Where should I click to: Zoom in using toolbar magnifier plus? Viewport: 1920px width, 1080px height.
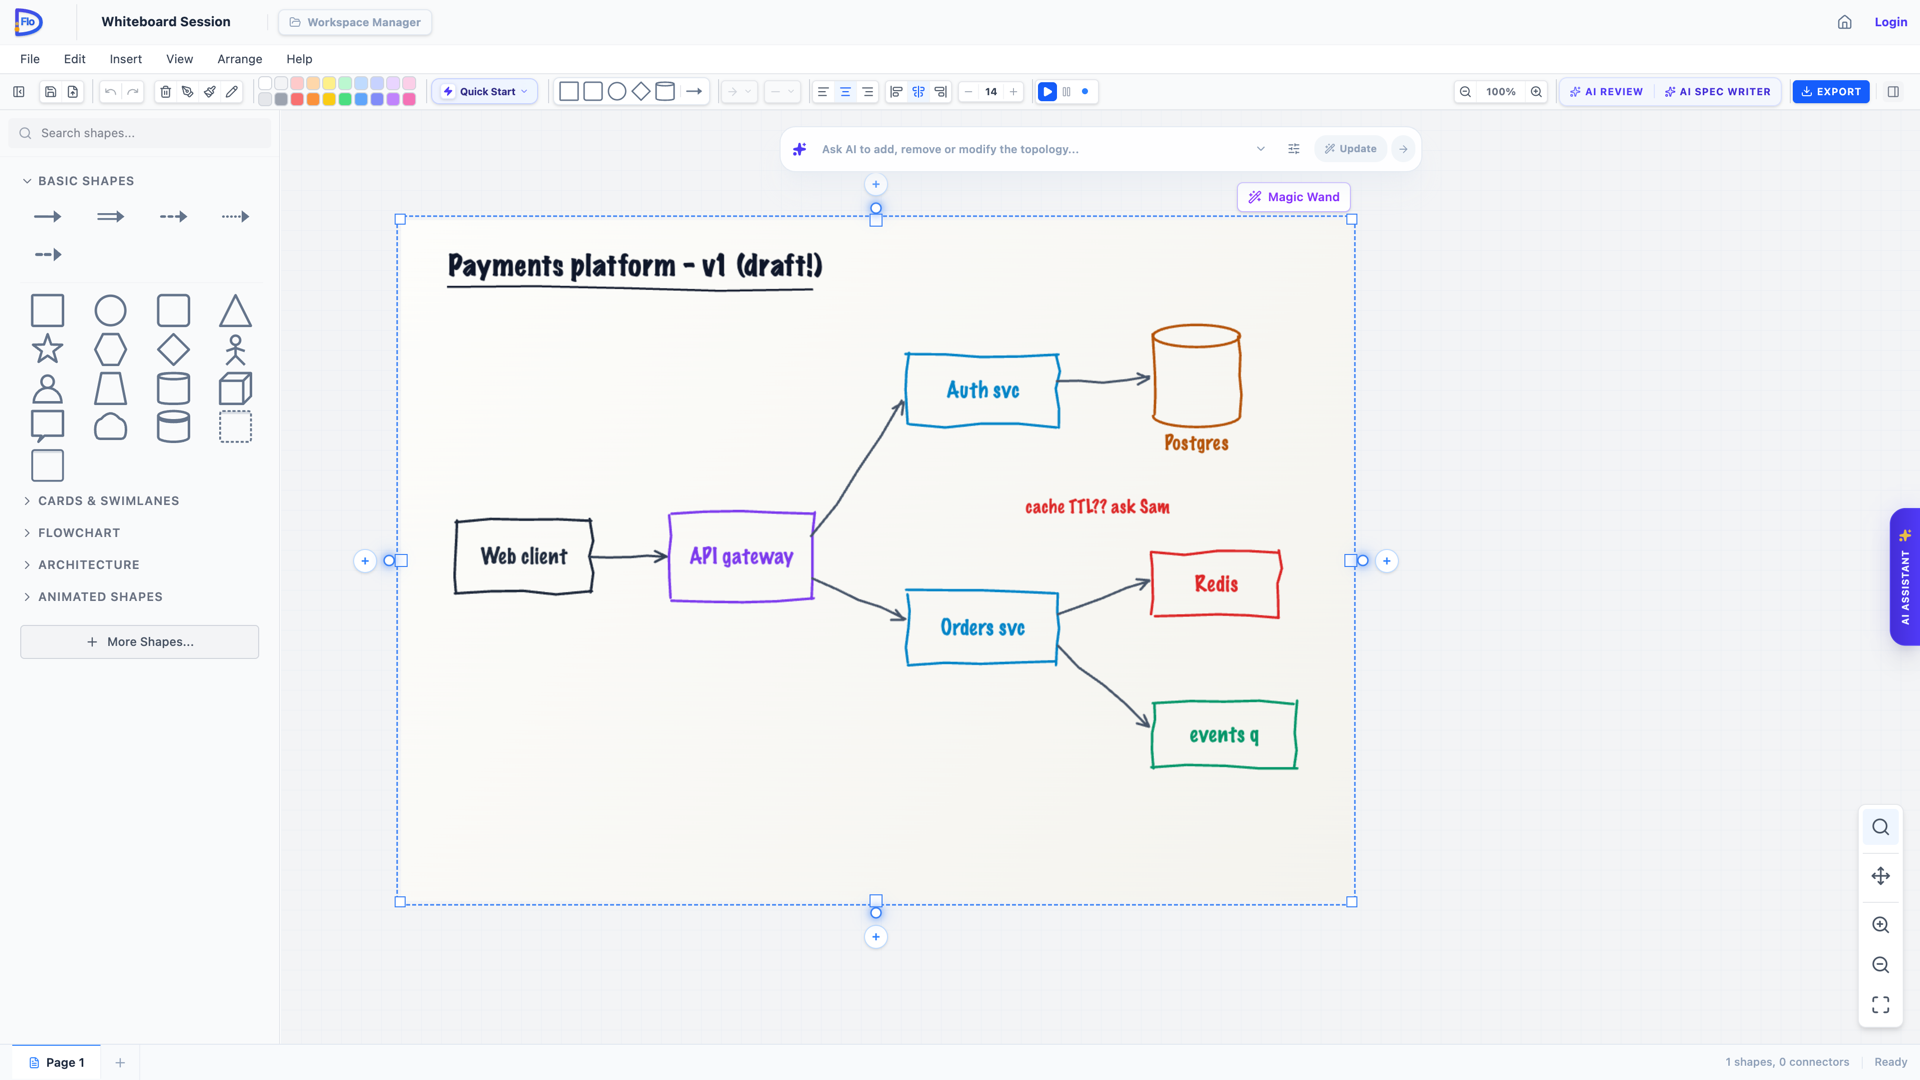[1536, 92]
